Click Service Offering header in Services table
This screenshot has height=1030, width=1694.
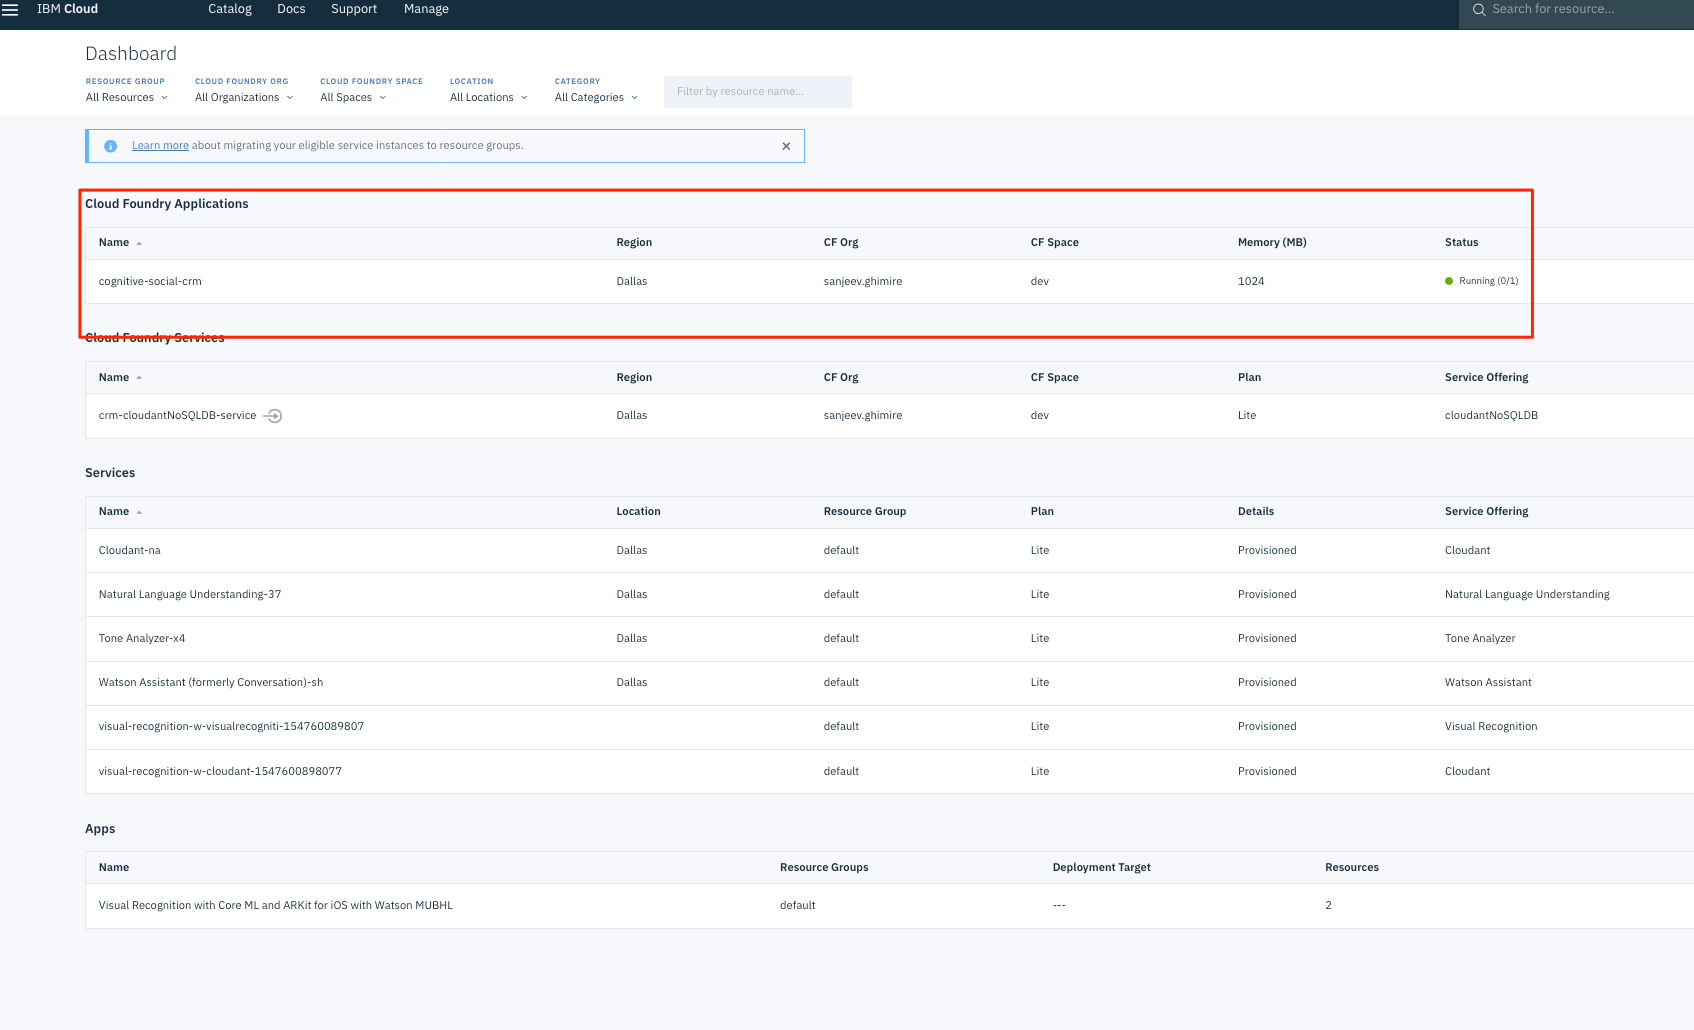1486,511
